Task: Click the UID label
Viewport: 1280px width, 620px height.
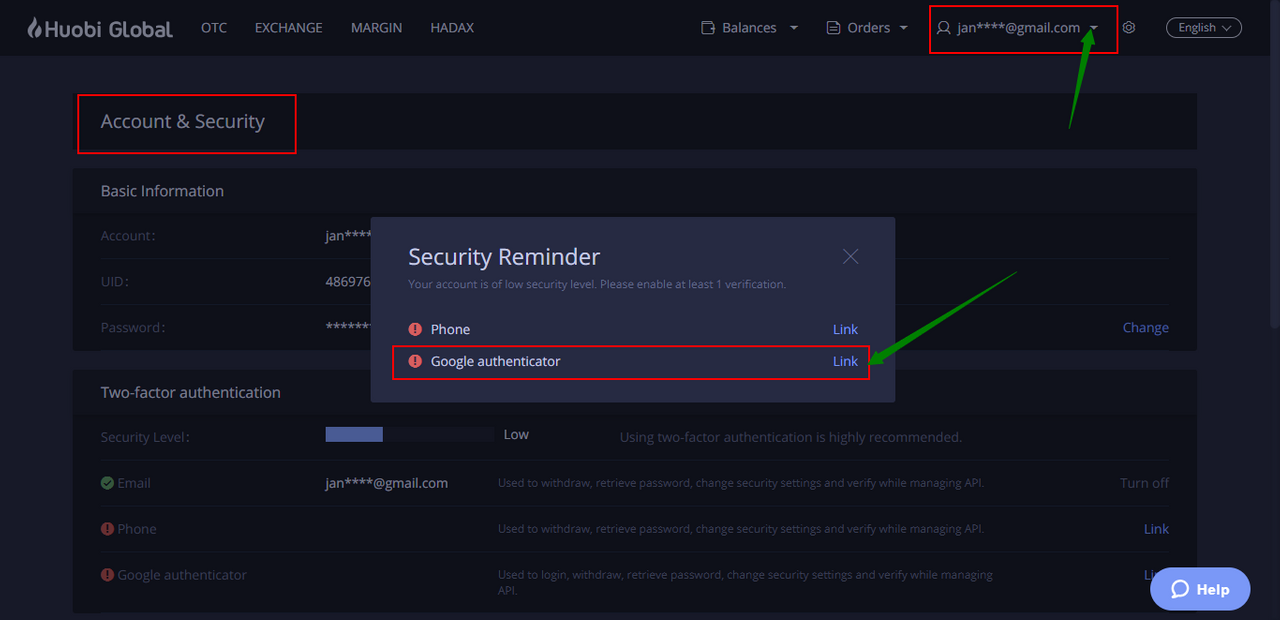Action: click(x=115, y=282)
